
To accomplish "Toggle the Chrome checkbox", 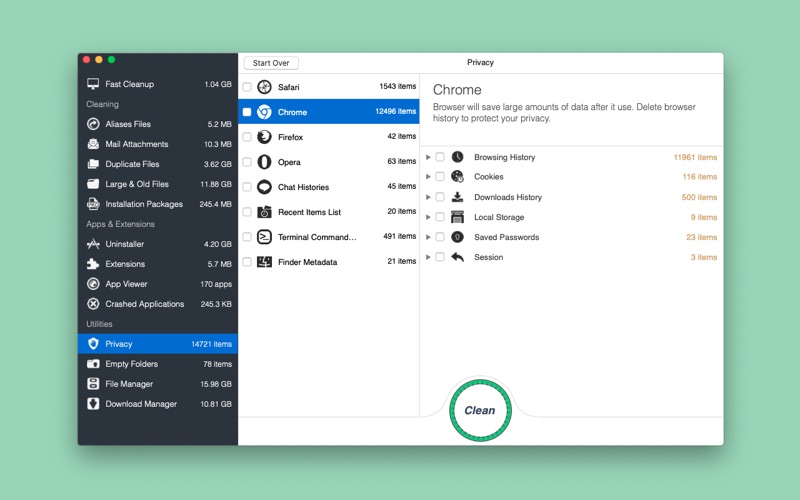I will tap(247, 112).
